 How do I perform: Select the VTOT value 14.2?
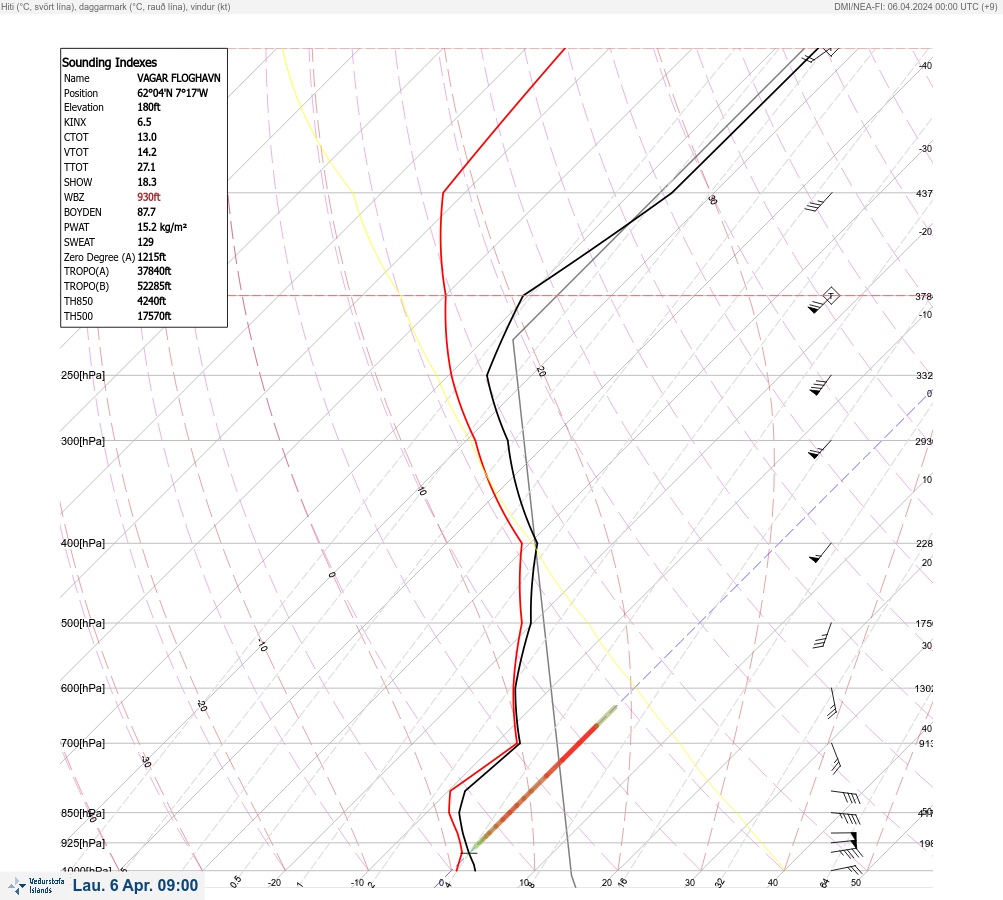[x=146, y=152]
